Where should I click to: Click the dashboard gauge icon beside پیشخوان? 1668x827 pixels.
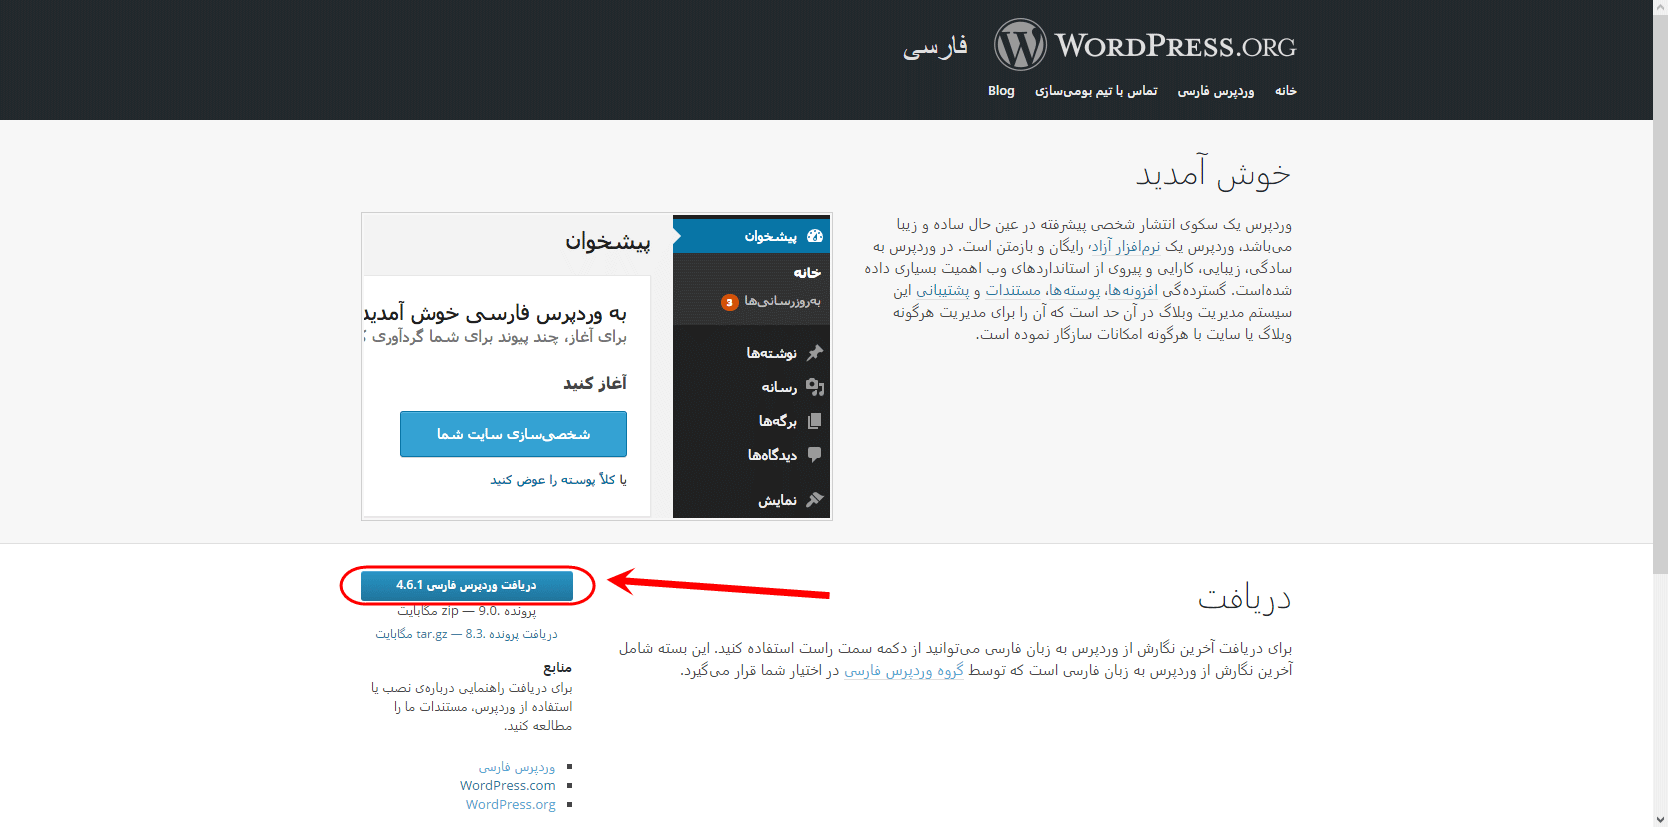pyautogui.click(x=815, y=236)
